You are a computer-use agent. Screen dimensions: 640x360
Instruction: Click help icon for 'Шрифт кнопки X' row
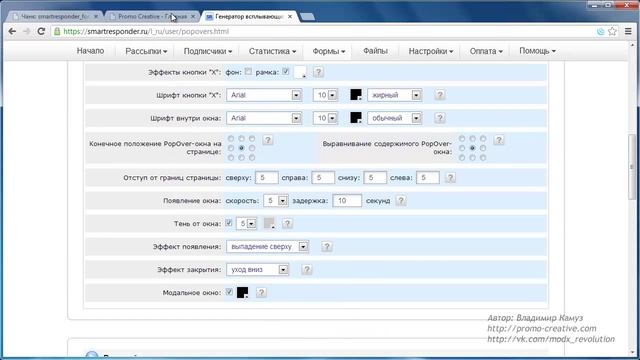click(x=440, y=95)
